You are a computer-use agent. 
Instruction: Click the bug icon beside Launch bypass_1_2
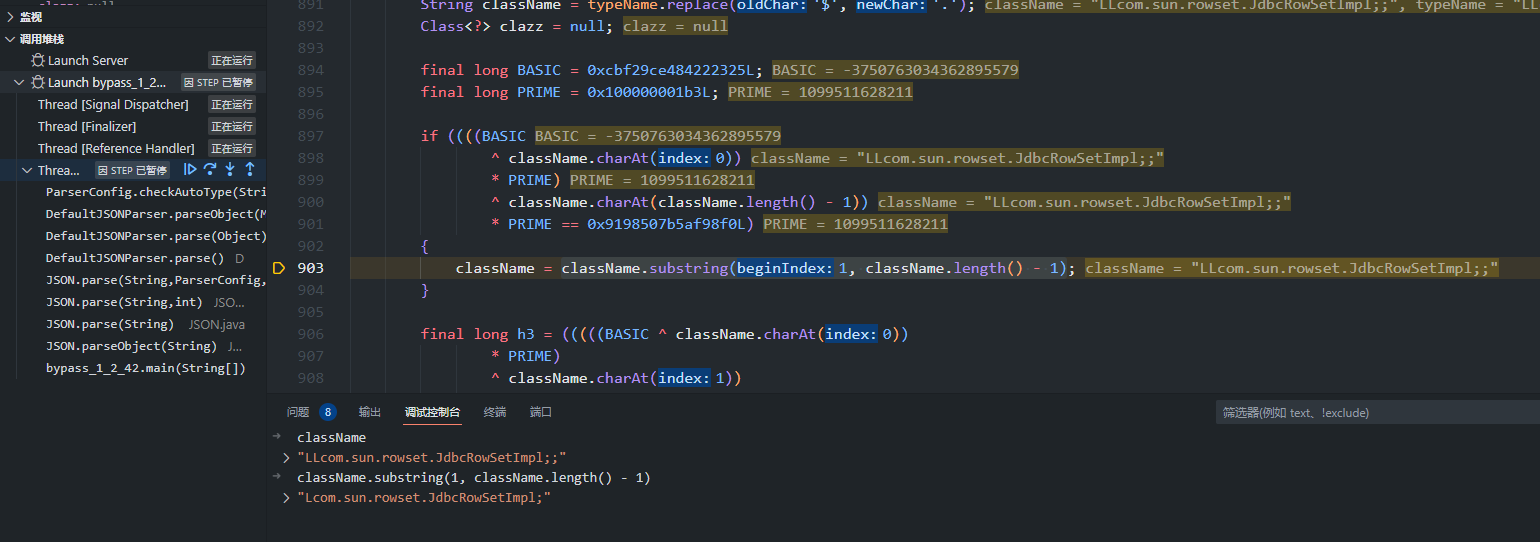38,83
